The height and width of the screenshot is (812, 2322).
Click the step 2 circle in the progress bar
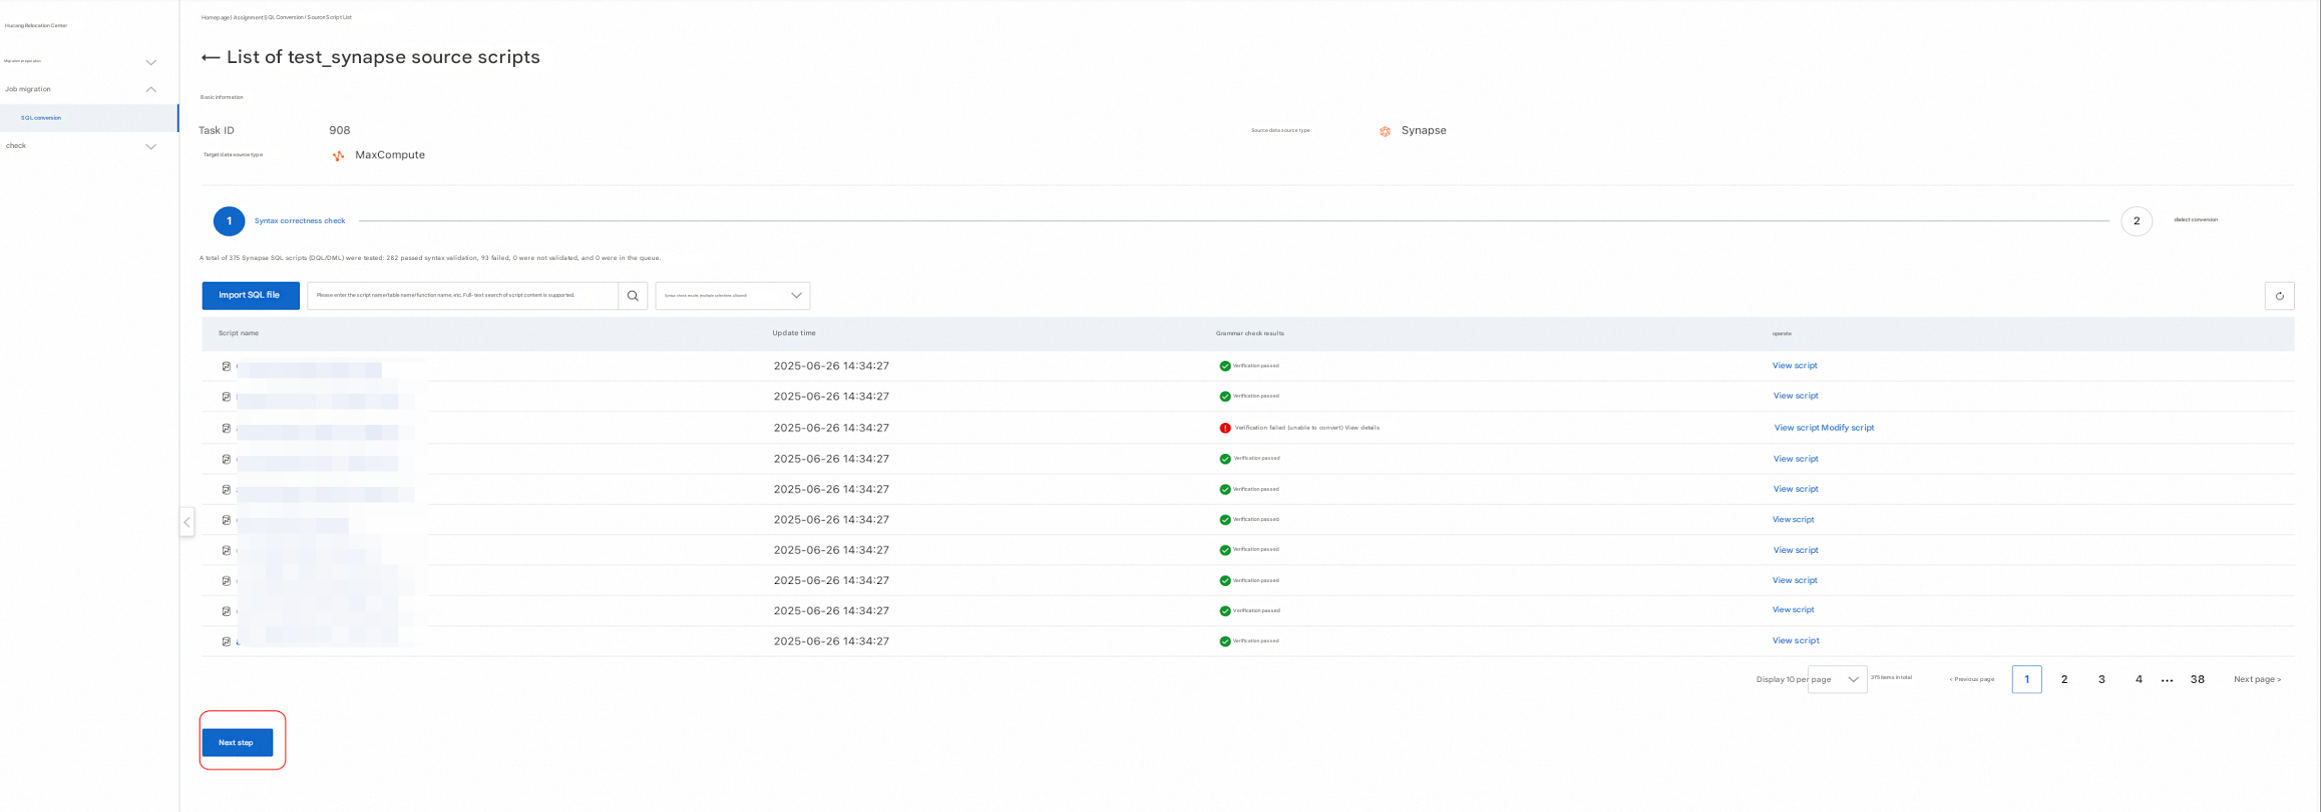pos(2136,221)
